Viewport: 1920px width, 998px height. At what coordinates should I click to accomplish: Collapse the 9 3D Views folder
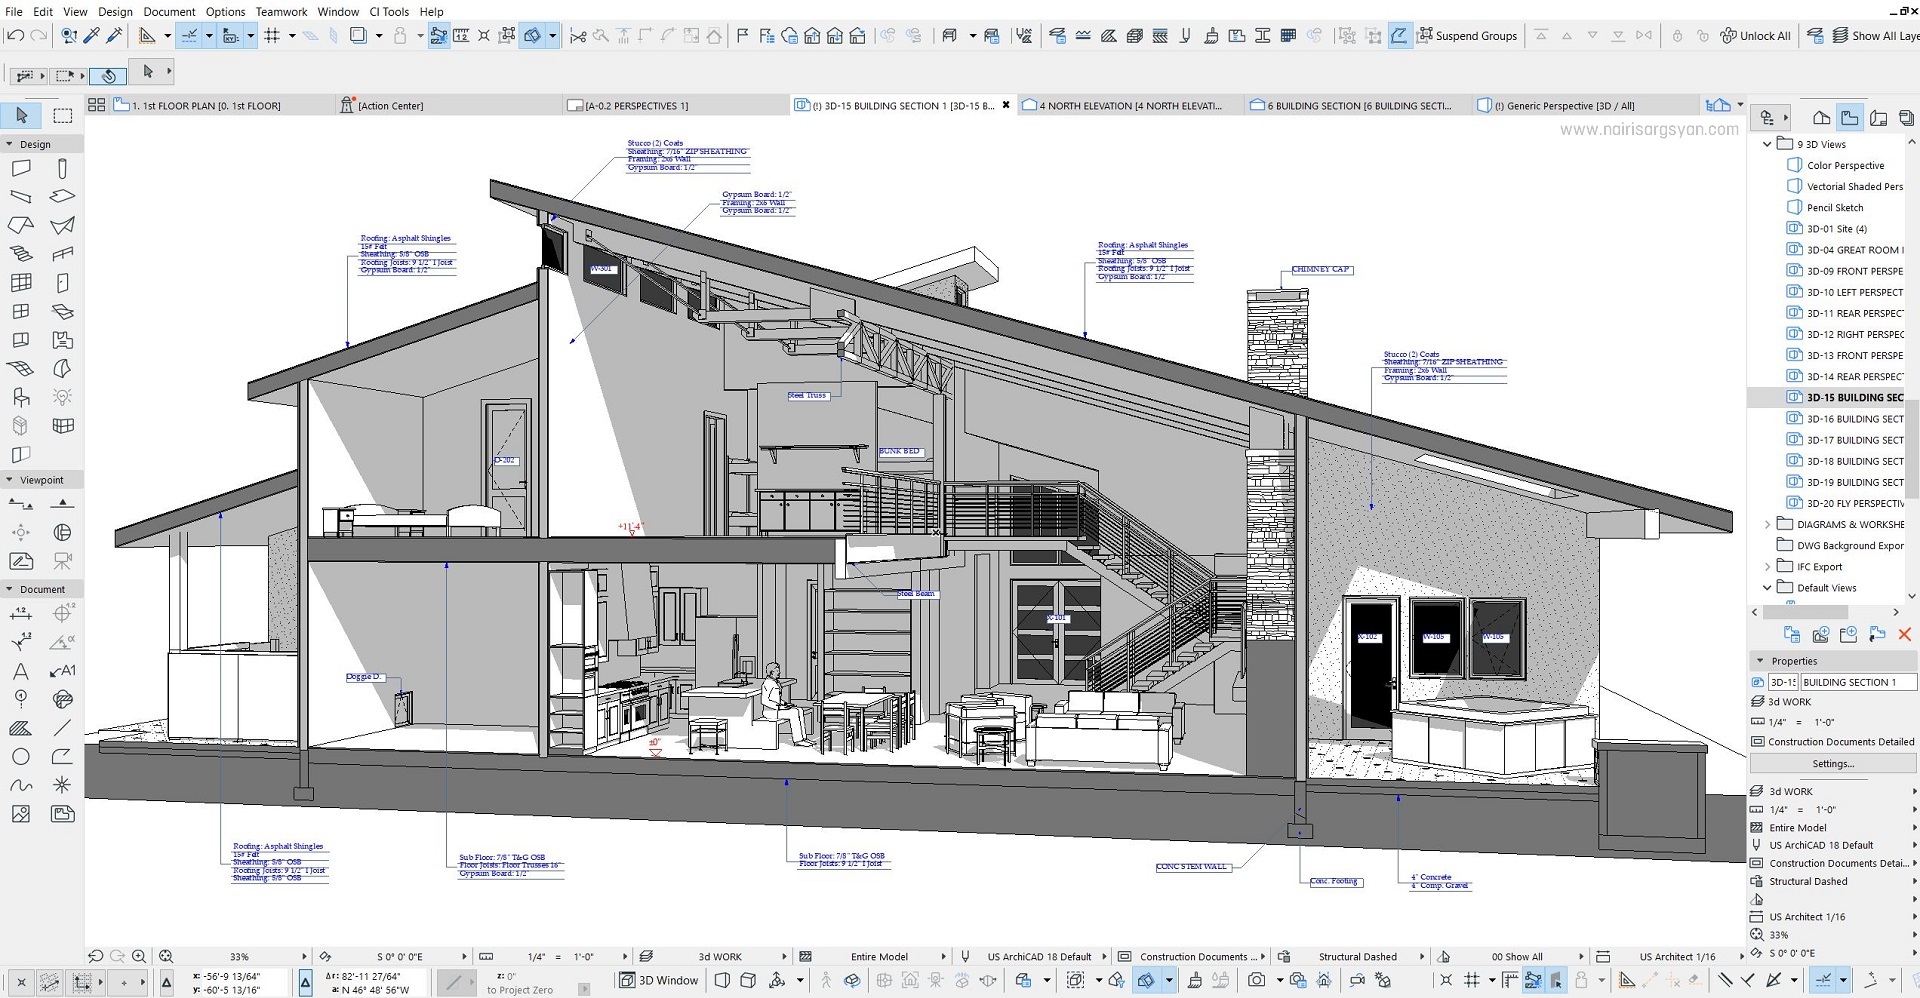pos(1767,144)
